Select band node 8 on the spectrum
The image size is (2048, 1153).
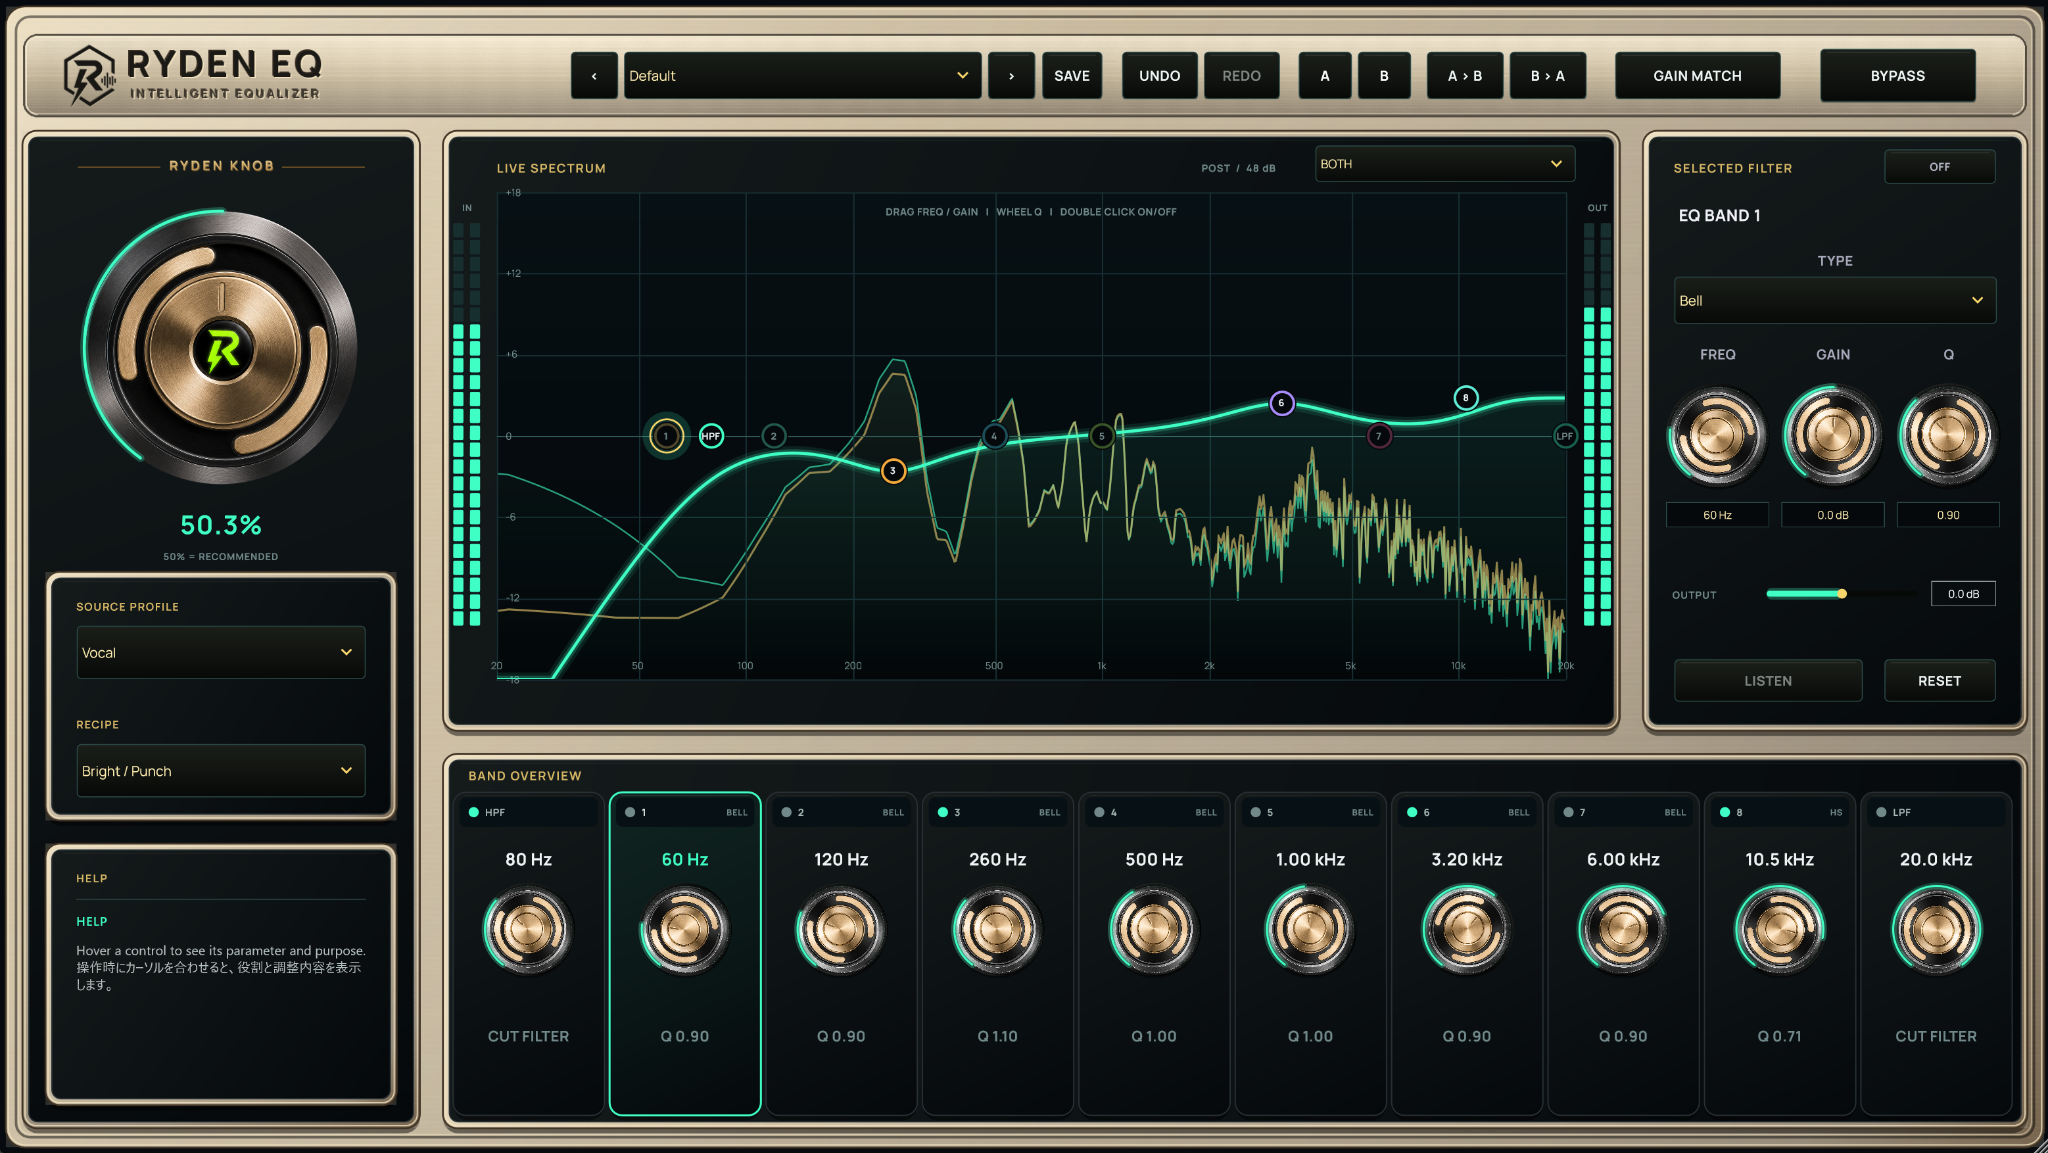click(1466, 398)
